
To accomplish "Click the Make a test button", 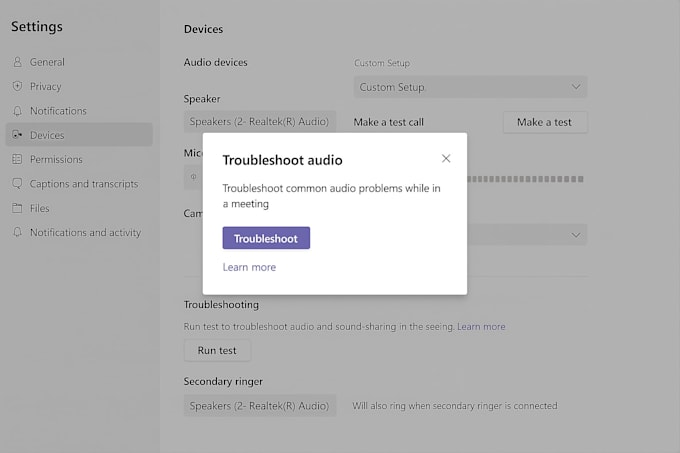I will tap(545, 122).
